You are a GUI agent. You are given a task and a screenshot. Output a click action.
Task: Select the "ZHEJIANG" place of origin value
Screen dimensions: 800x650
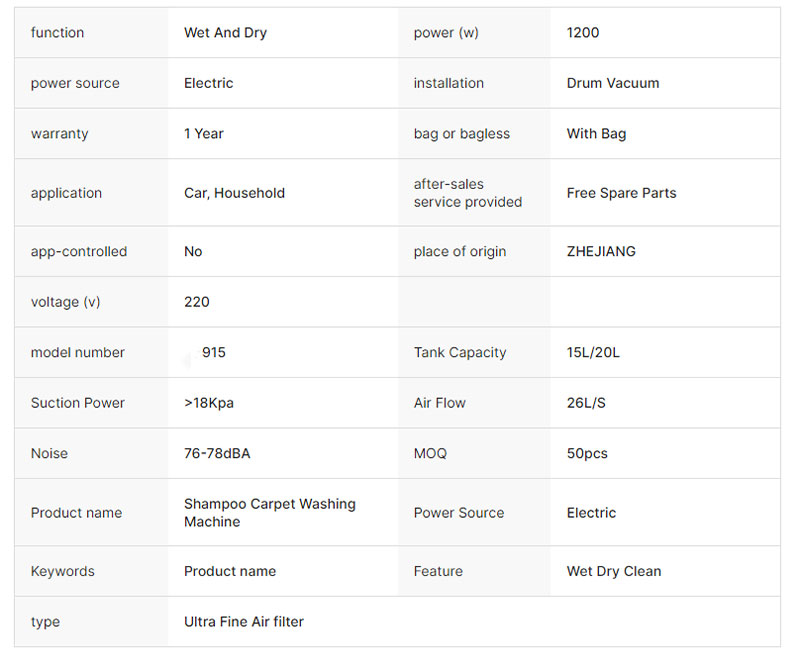click(x=600, y=251)
